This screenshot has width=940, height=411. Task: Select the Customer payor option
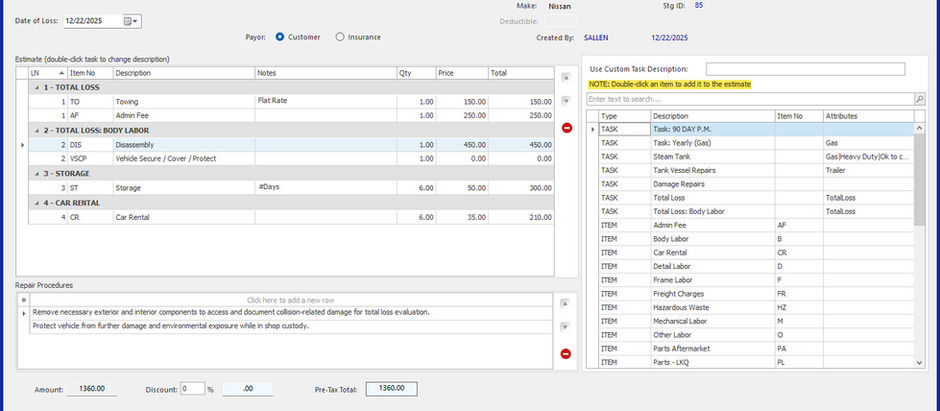280,37
